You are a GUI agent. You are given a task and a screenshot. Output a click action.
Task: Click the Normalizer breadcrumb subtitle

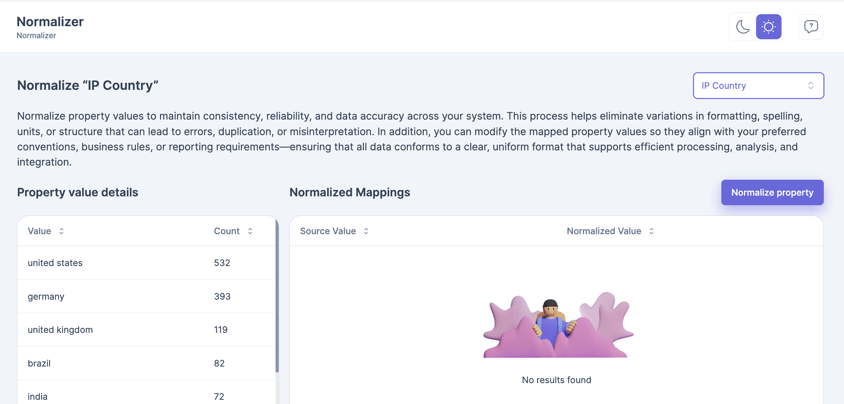tap(36, 36)
